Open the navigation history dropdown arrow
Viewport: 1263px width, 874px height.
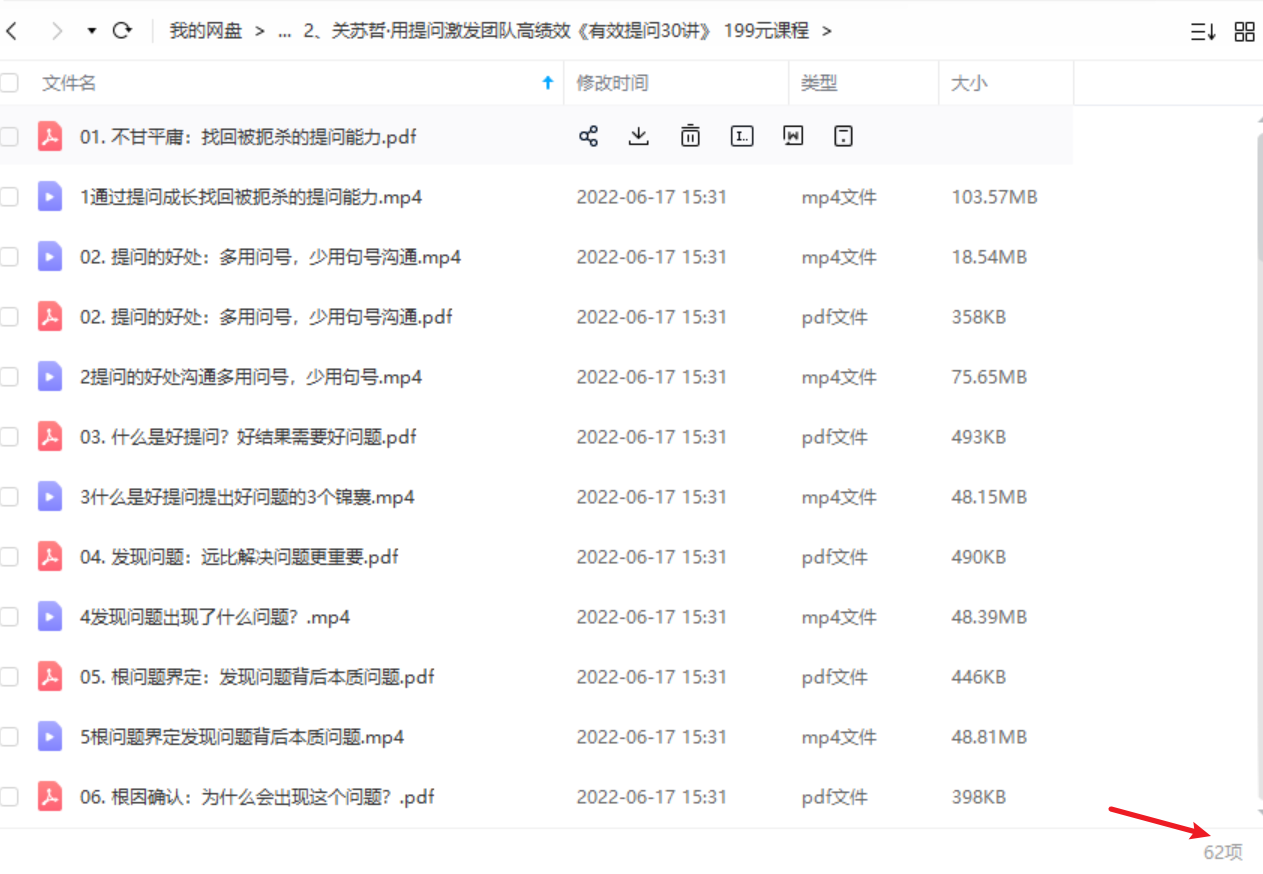click(x=92, y=31)
